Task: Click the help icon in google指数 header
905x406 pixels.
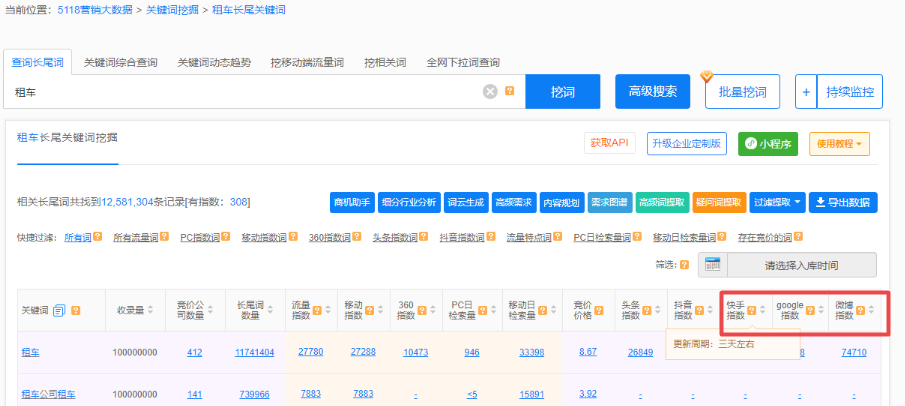Action: tap(809, 310)
